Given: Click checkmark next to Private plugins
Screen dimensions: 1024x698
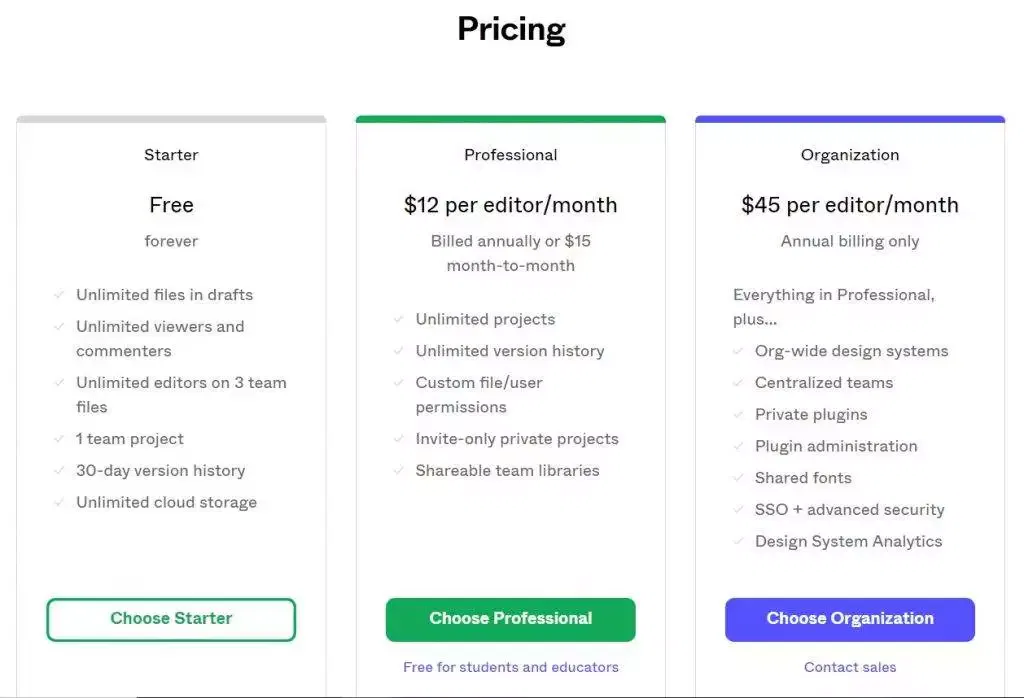Looking at the screenshot, I should click(738, 415).
